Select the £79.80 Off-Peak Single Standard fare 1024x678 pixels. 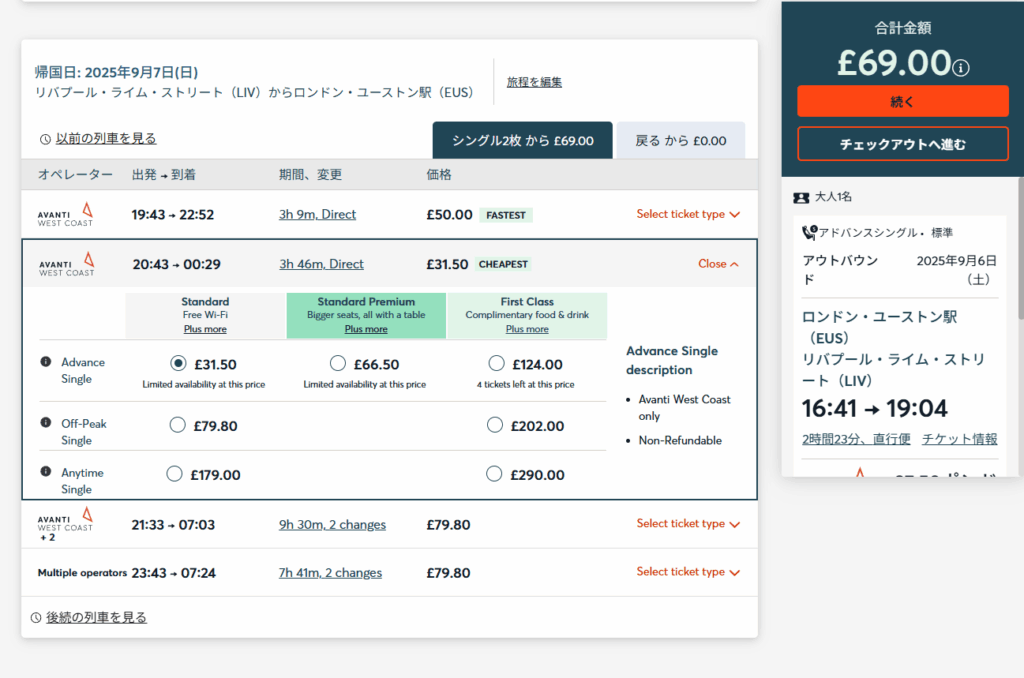(x=178, y=425)
